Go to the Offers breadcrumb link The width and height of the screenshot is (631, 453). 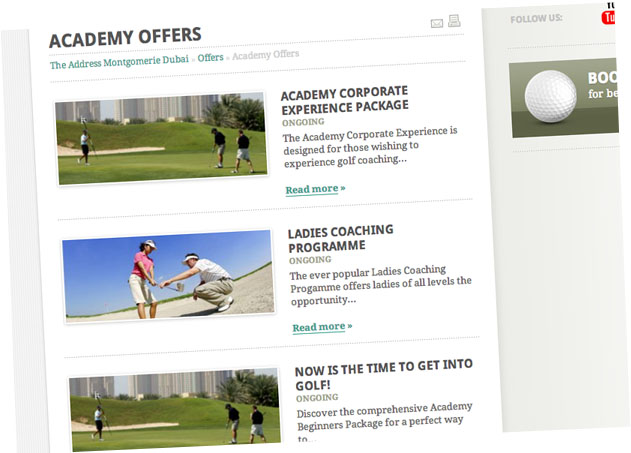click(x=210, y=58)
